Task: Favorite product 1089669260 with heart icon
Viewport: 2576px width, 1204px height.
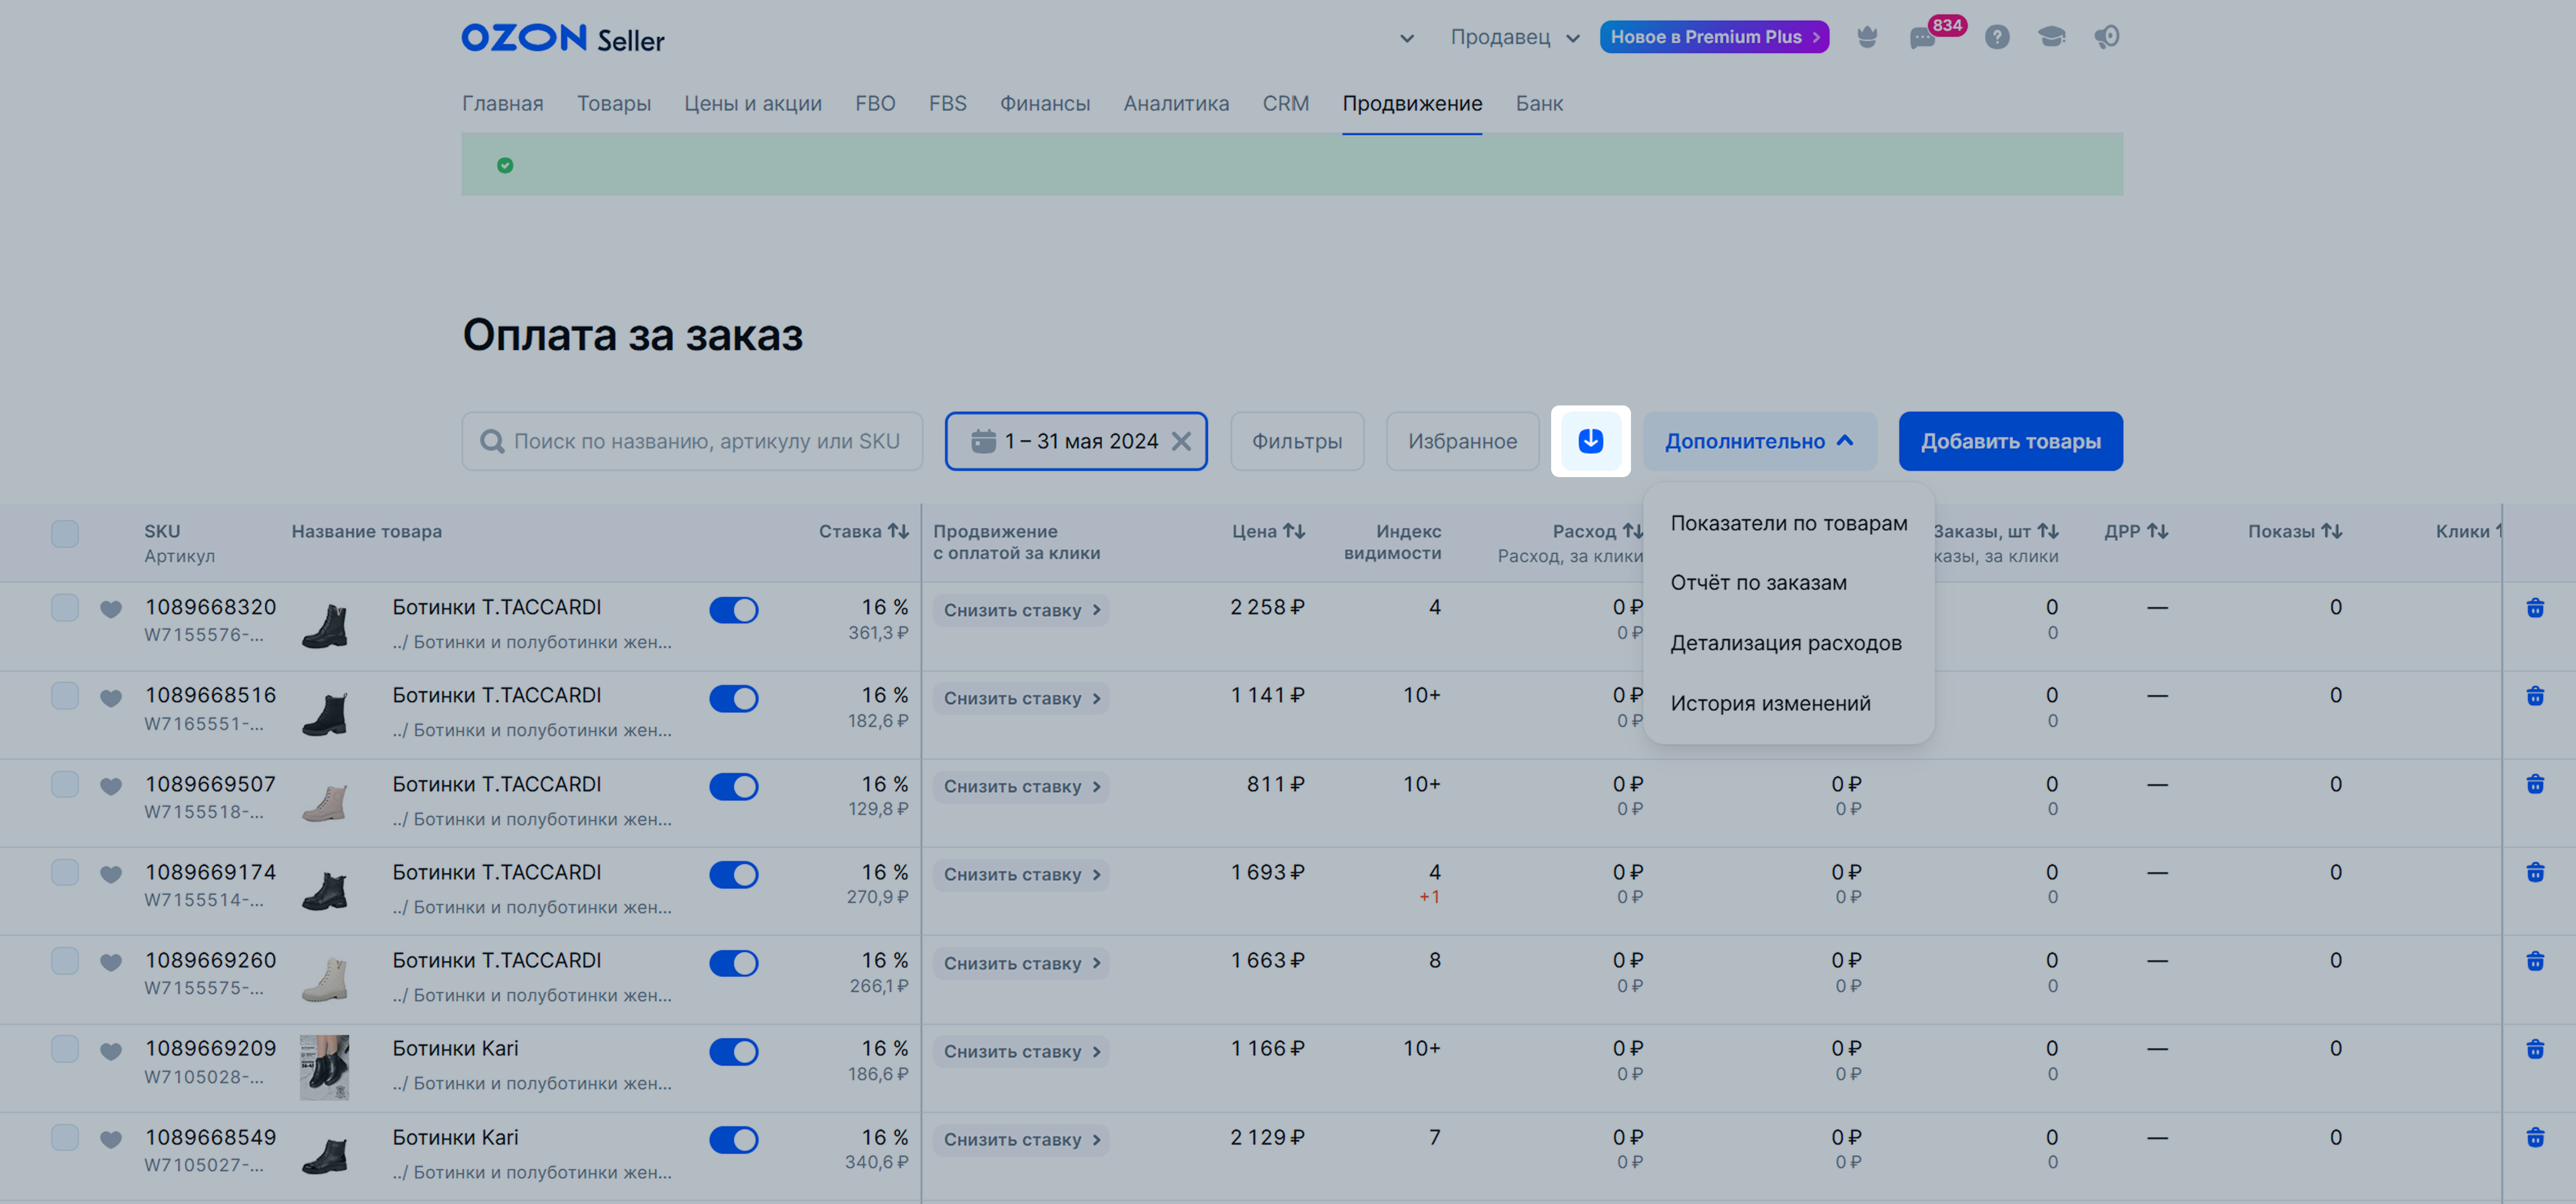Action: (x=111, y=962)
